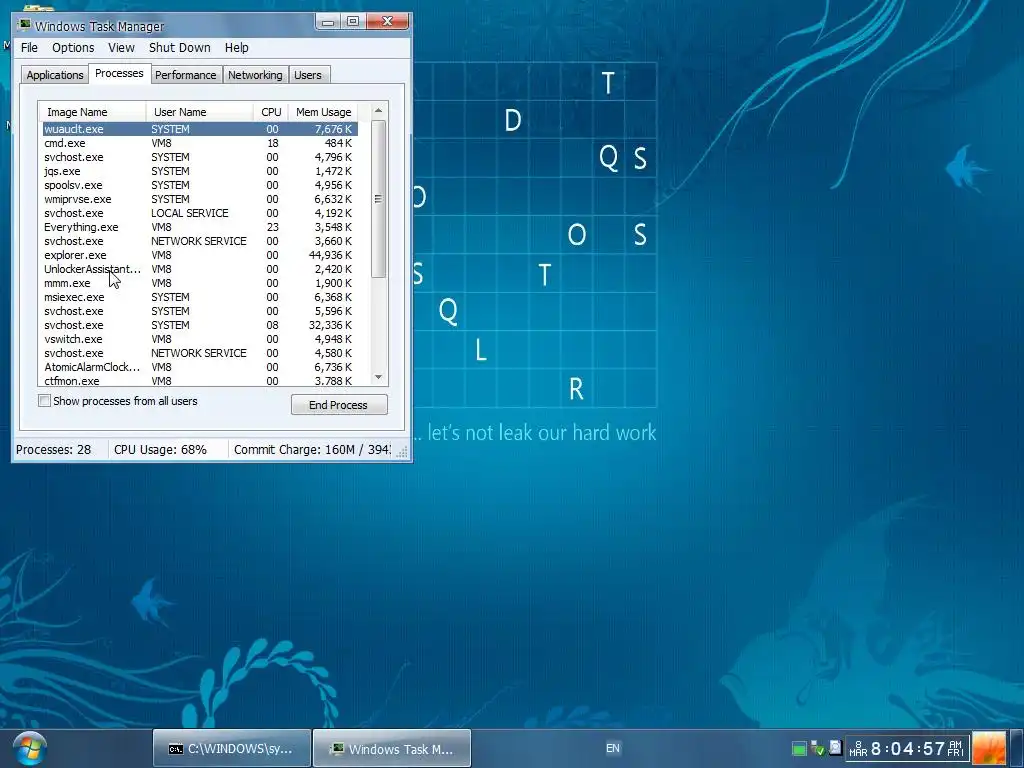Switch to the Applications tab
The image size is (1024, 768).
click(55, 75)
